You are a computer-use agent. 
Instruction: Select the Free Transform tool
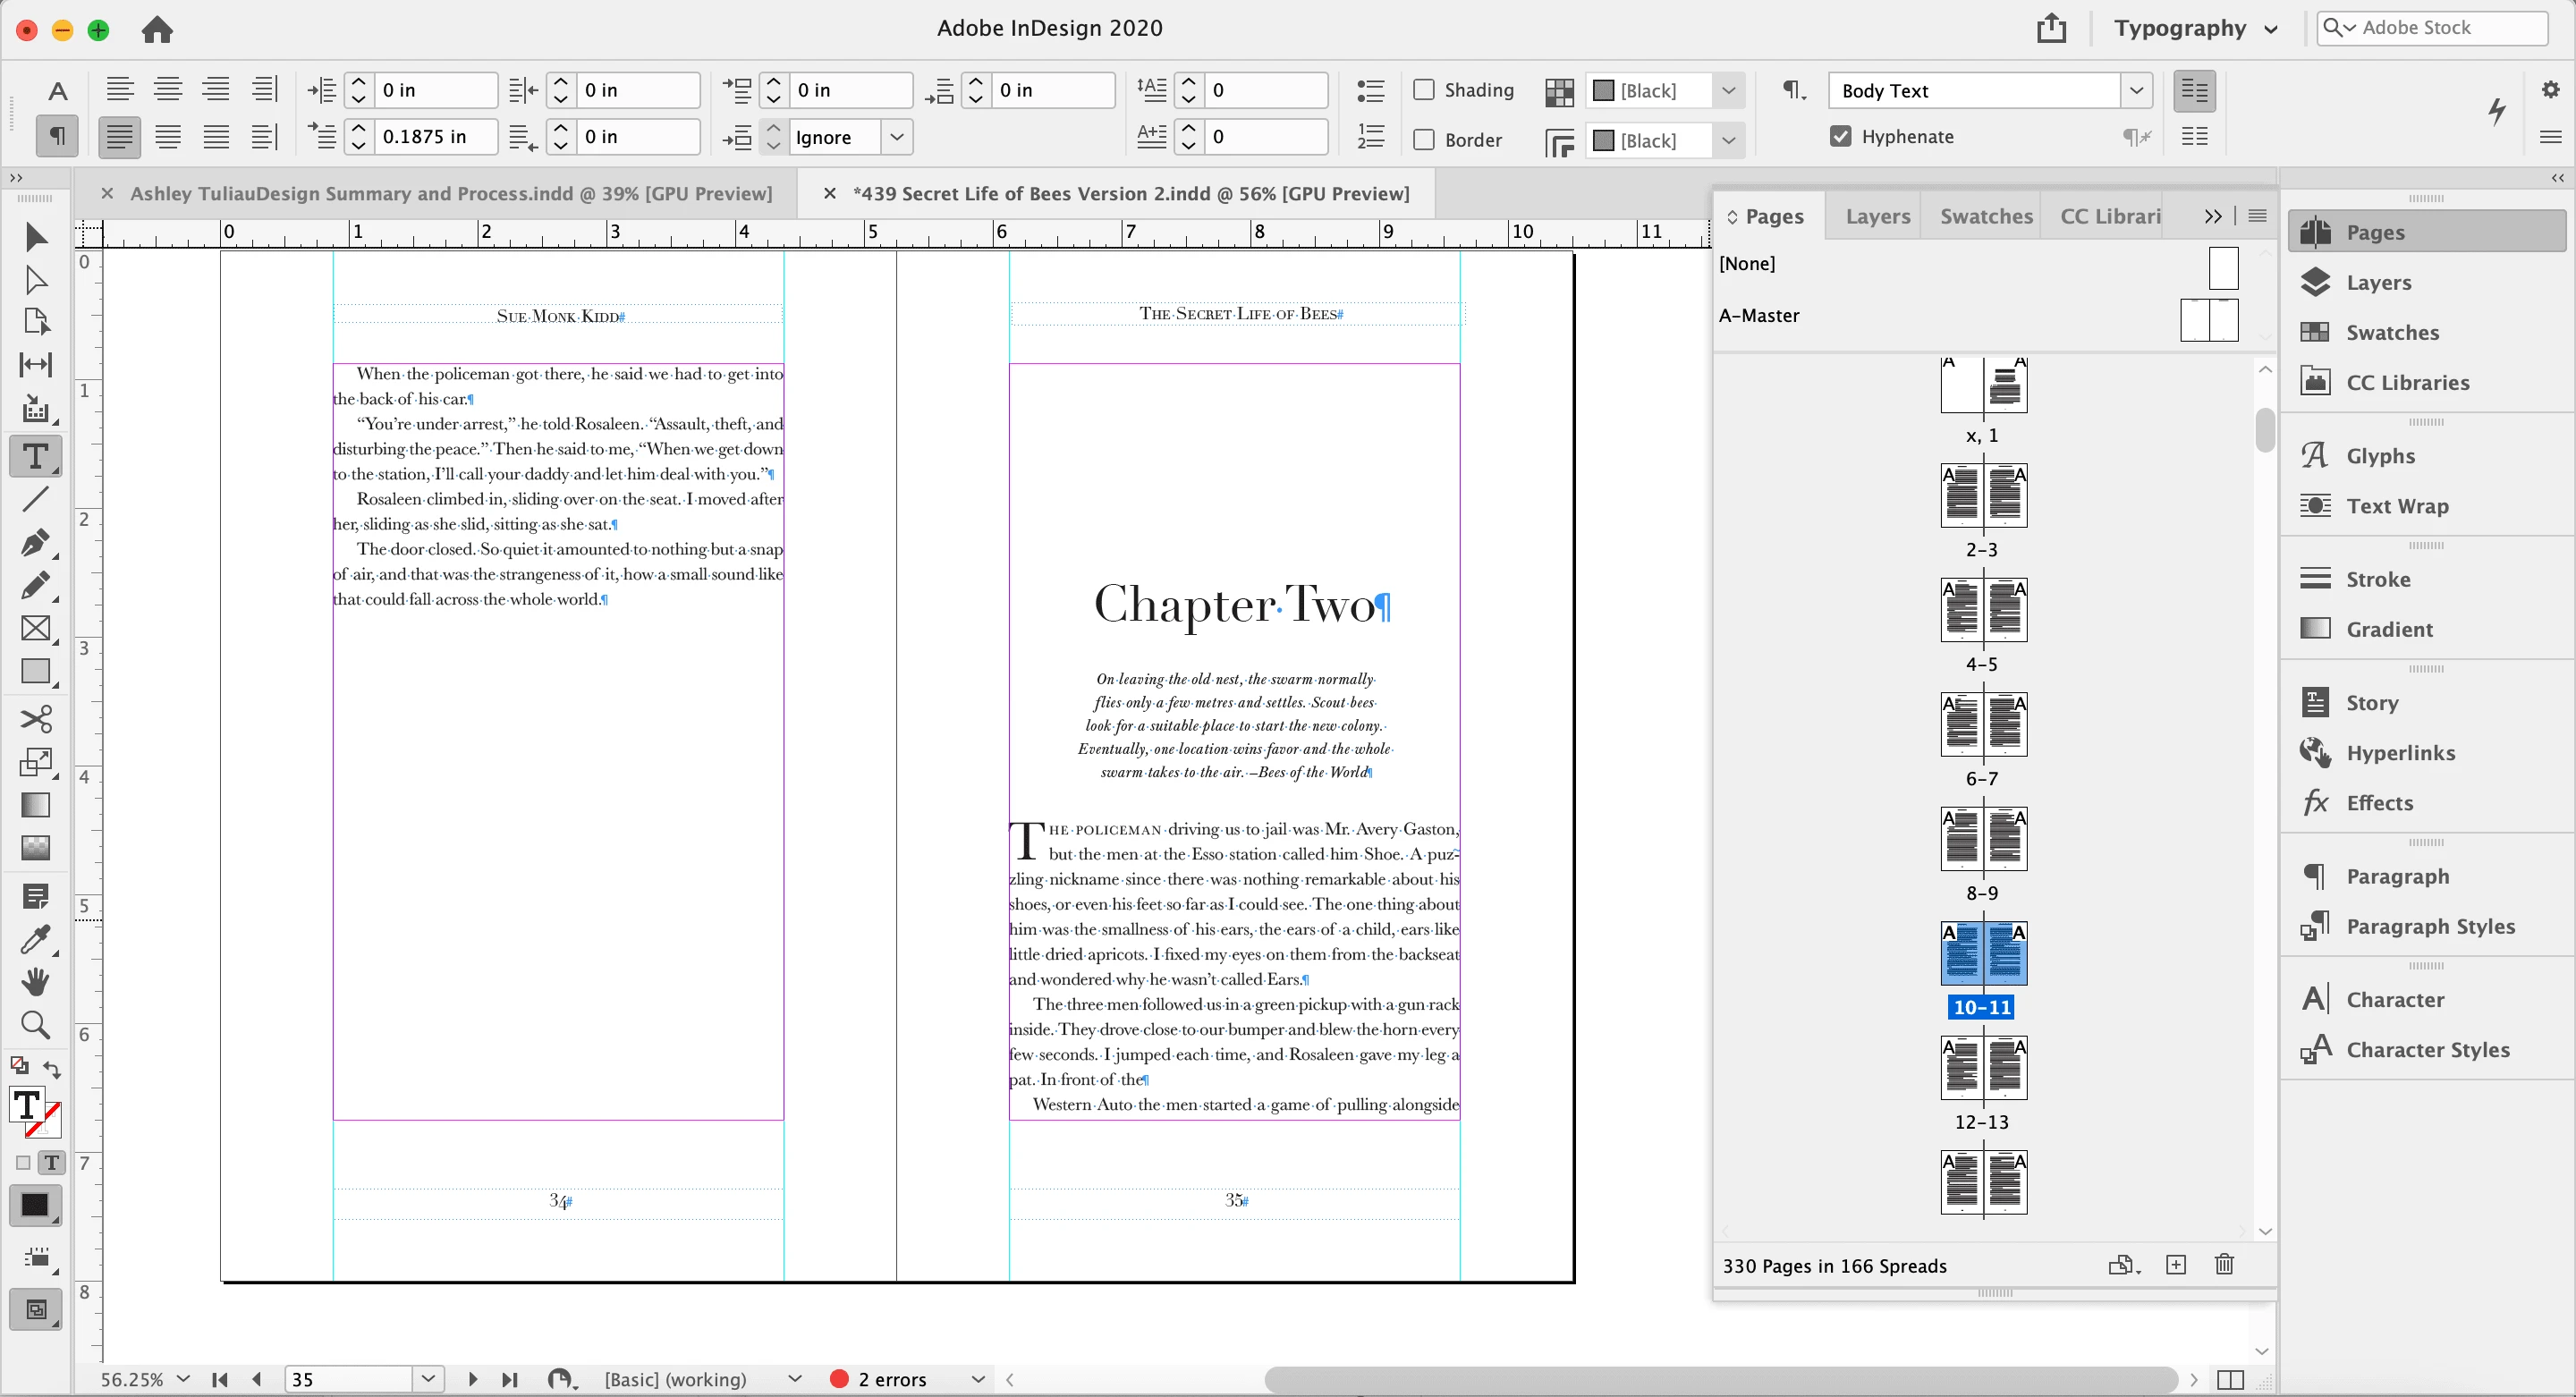tap(35, 762)
